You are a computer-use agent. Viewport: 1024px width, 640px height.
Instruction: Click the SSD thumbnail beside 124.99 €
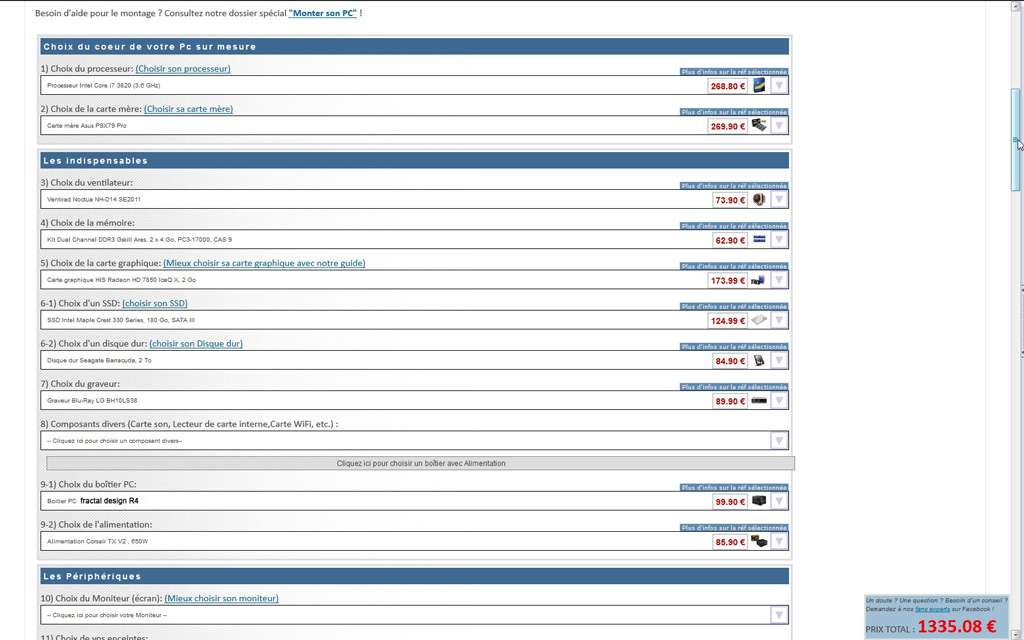(x=759, y=320)
